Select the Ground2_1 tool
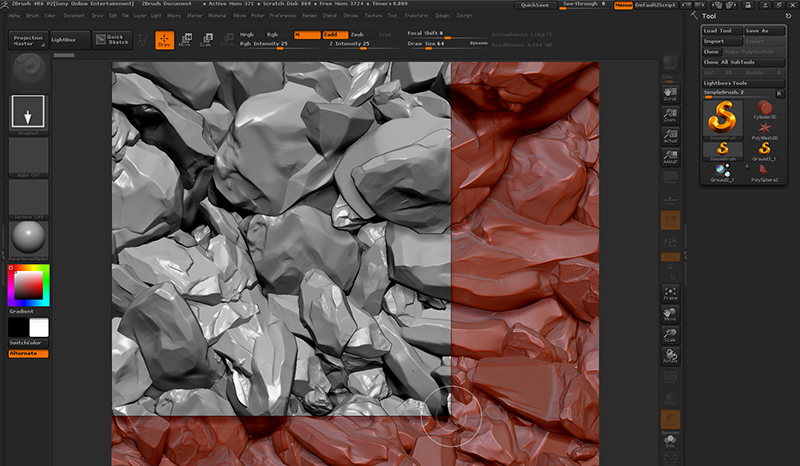 click(x=722, y=173)
